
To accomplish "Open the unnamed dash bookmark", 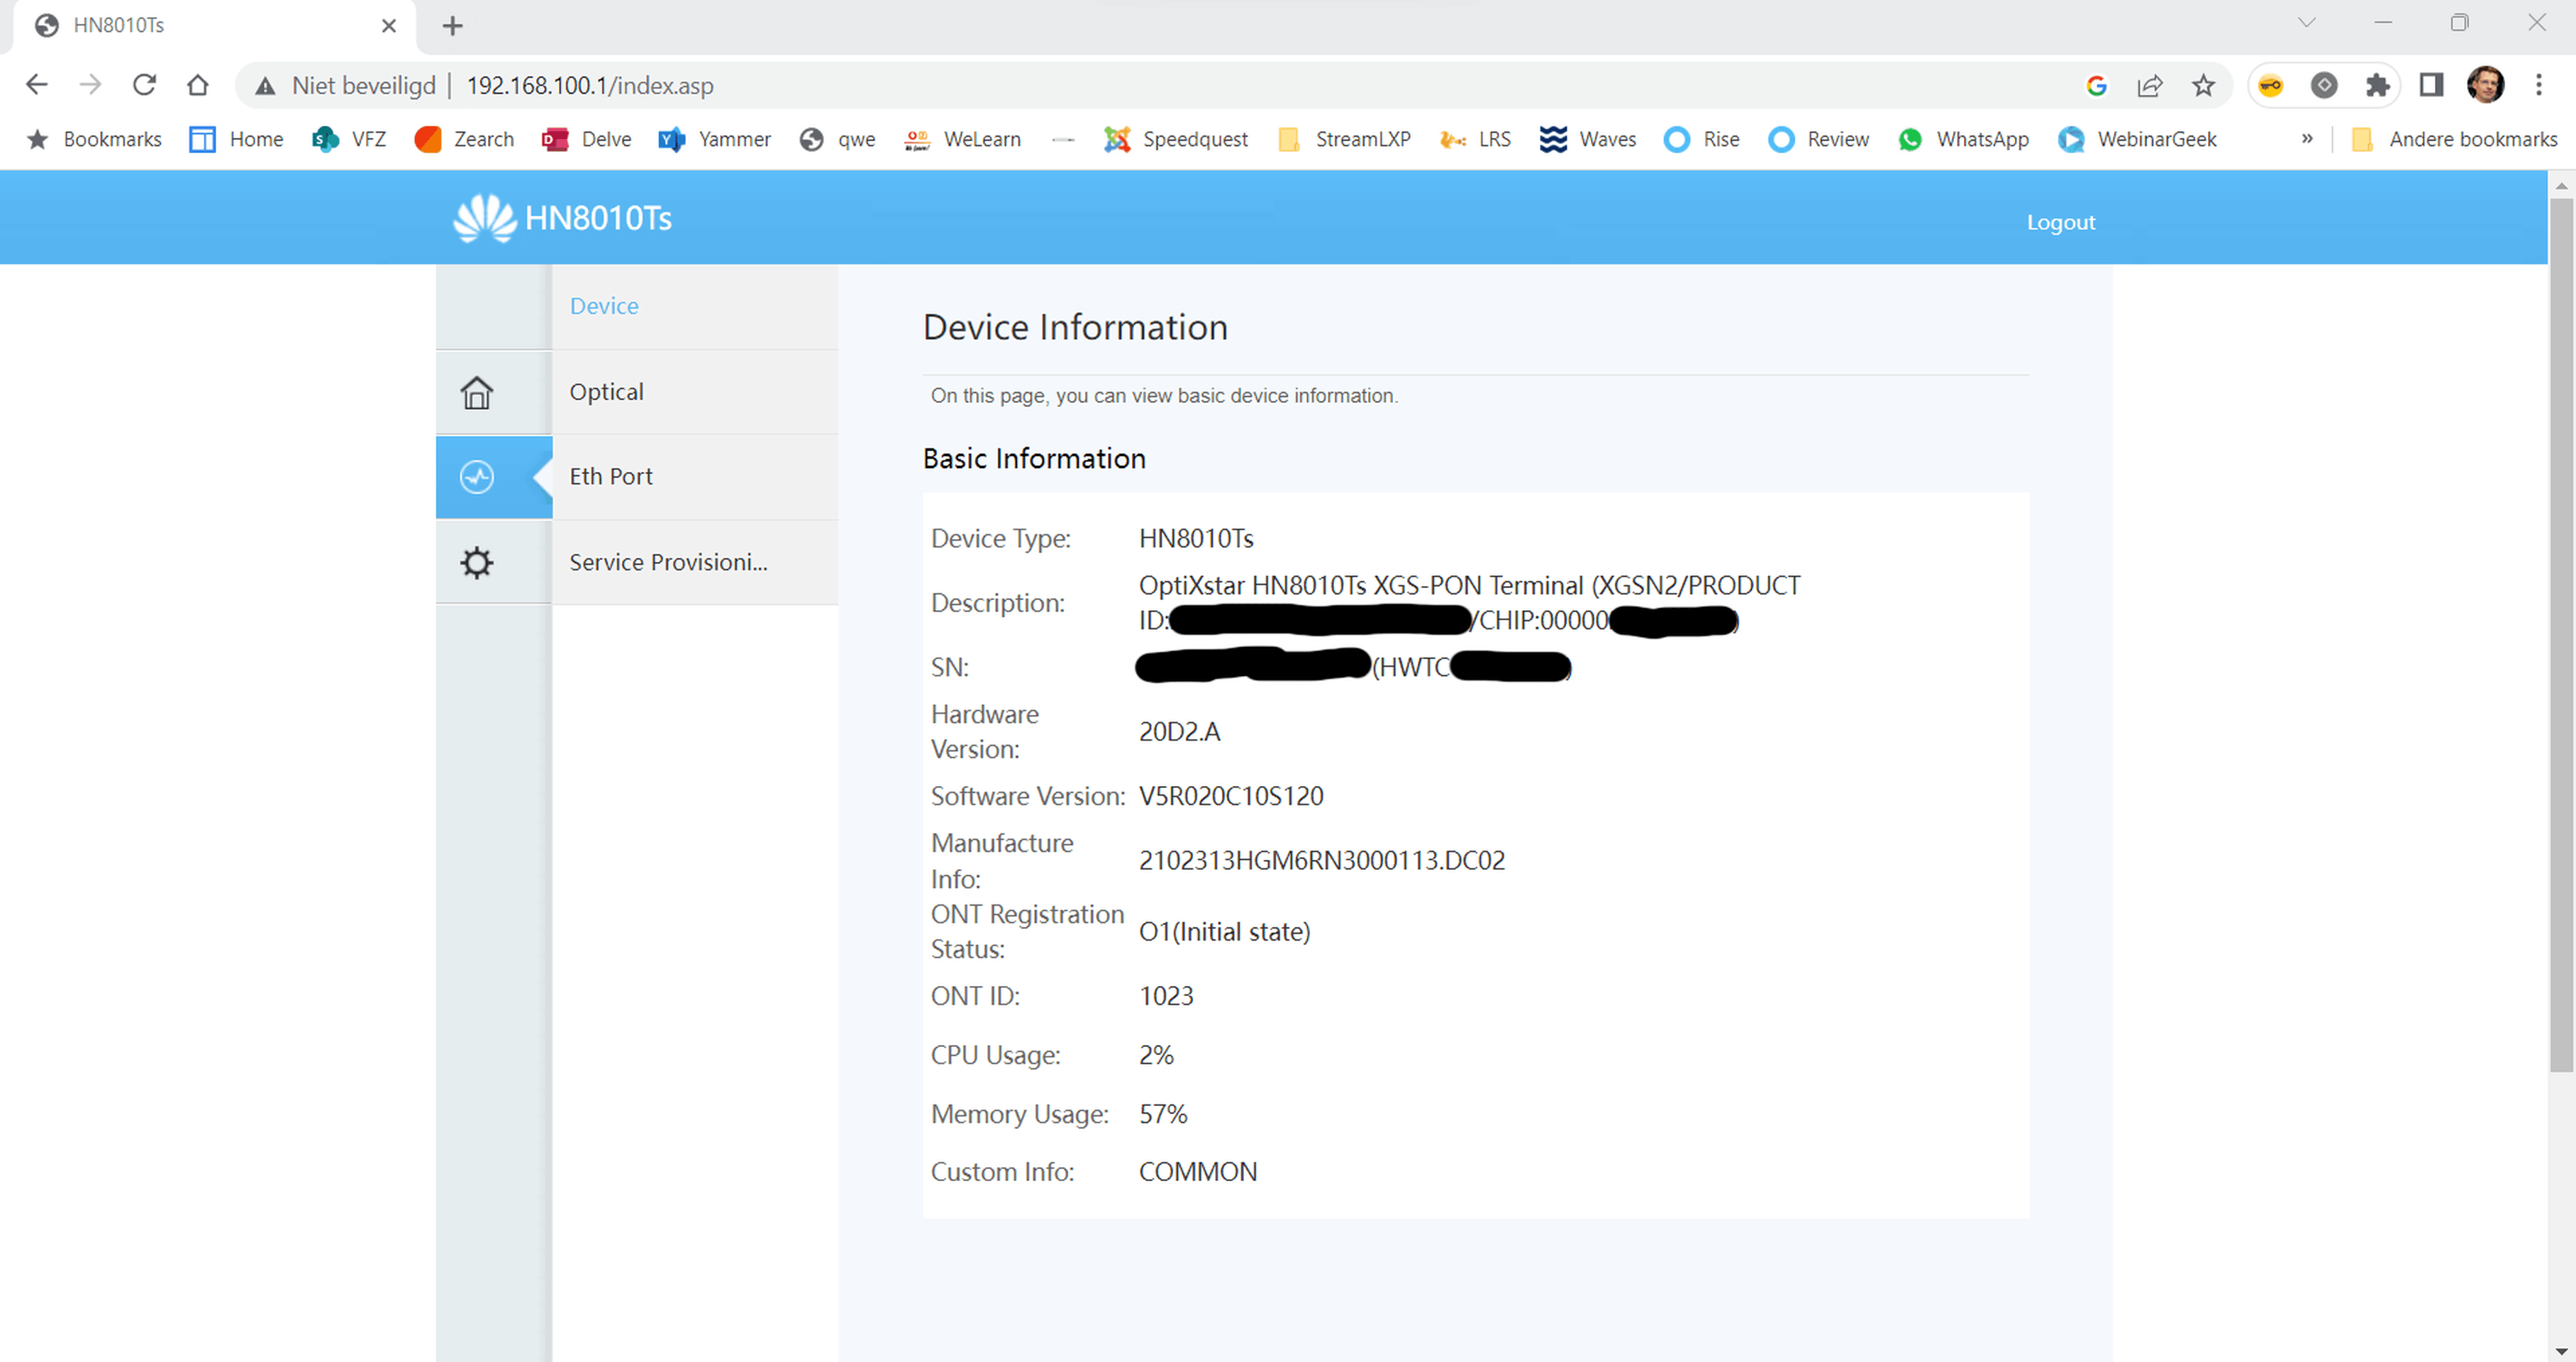I will 1063,139.
